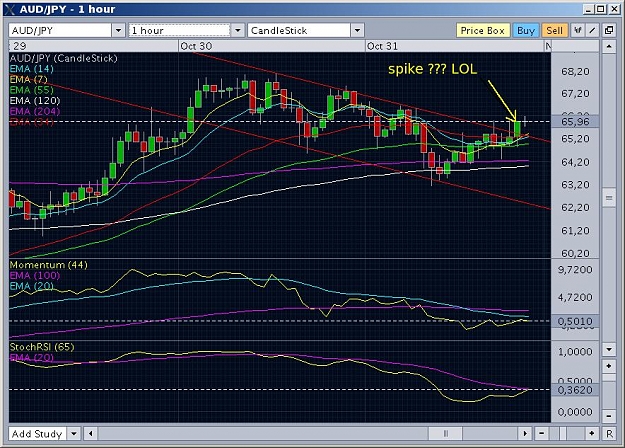Minimize the AUD/JPY chart window

tap(588, 9)
